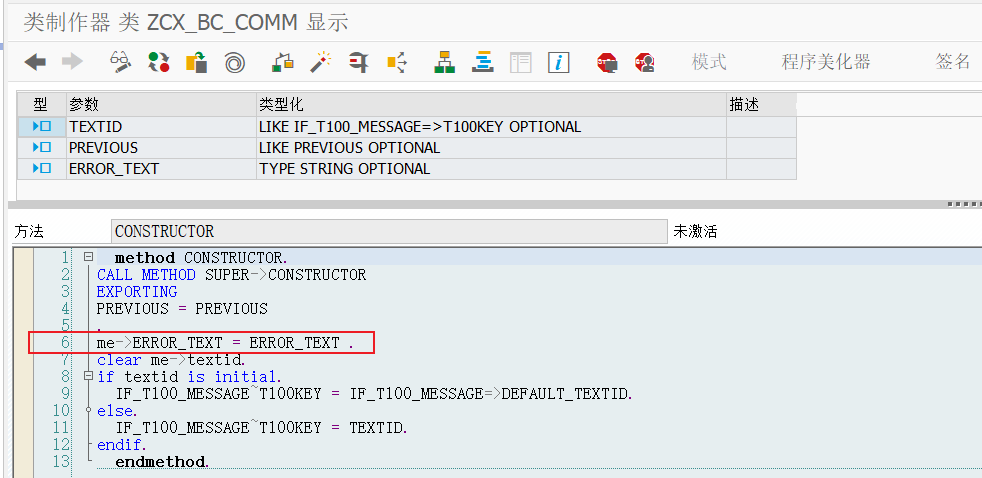This screenshot has width=982, height=478.
Task: Select the TEXTID parameter name cell
Action: 162,127
